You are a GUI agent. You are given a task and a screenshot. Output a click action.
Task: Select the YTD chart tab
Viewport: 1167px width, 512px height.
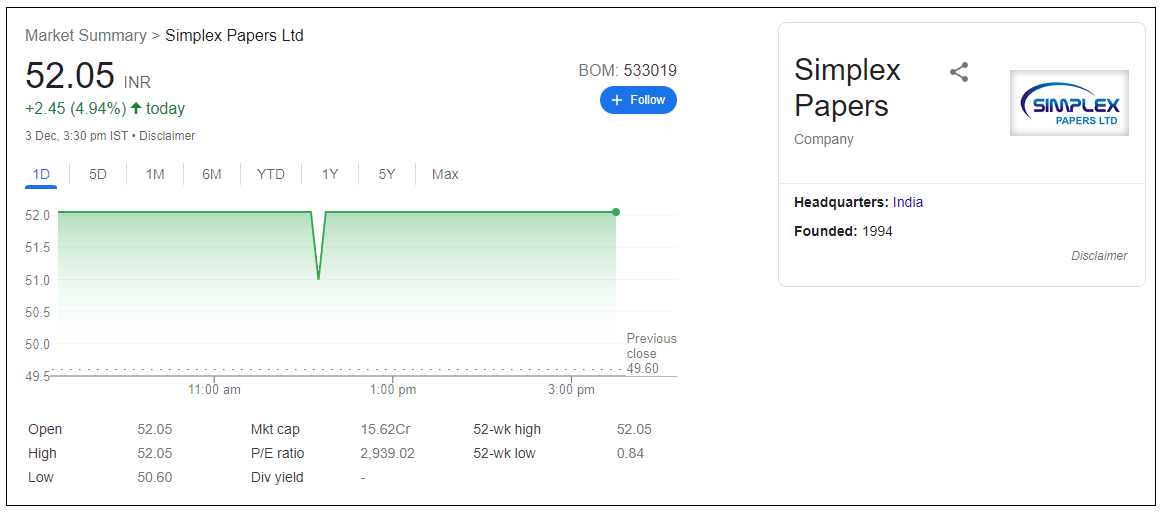tap(271, 174)
